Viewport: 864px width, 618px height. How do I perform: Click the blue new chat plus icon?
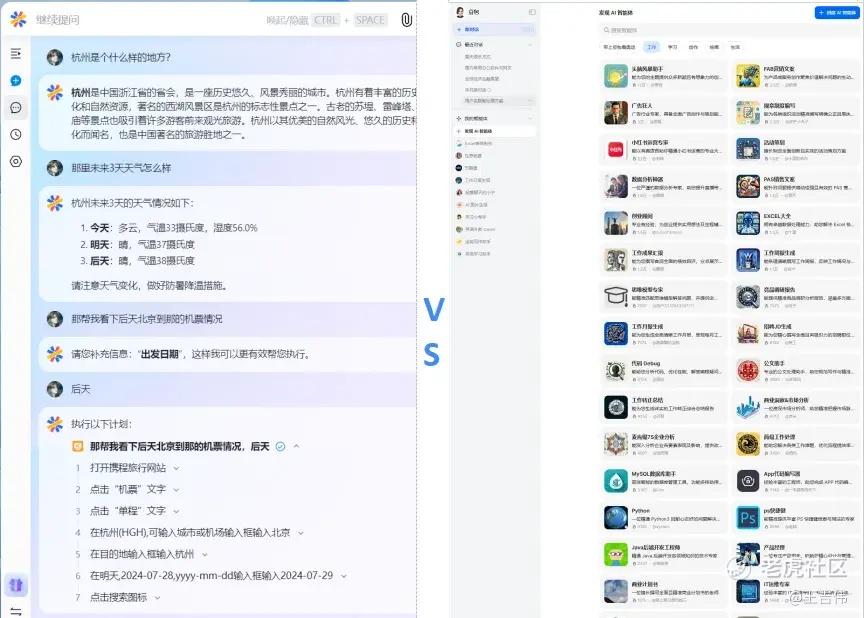click(16, 80)
